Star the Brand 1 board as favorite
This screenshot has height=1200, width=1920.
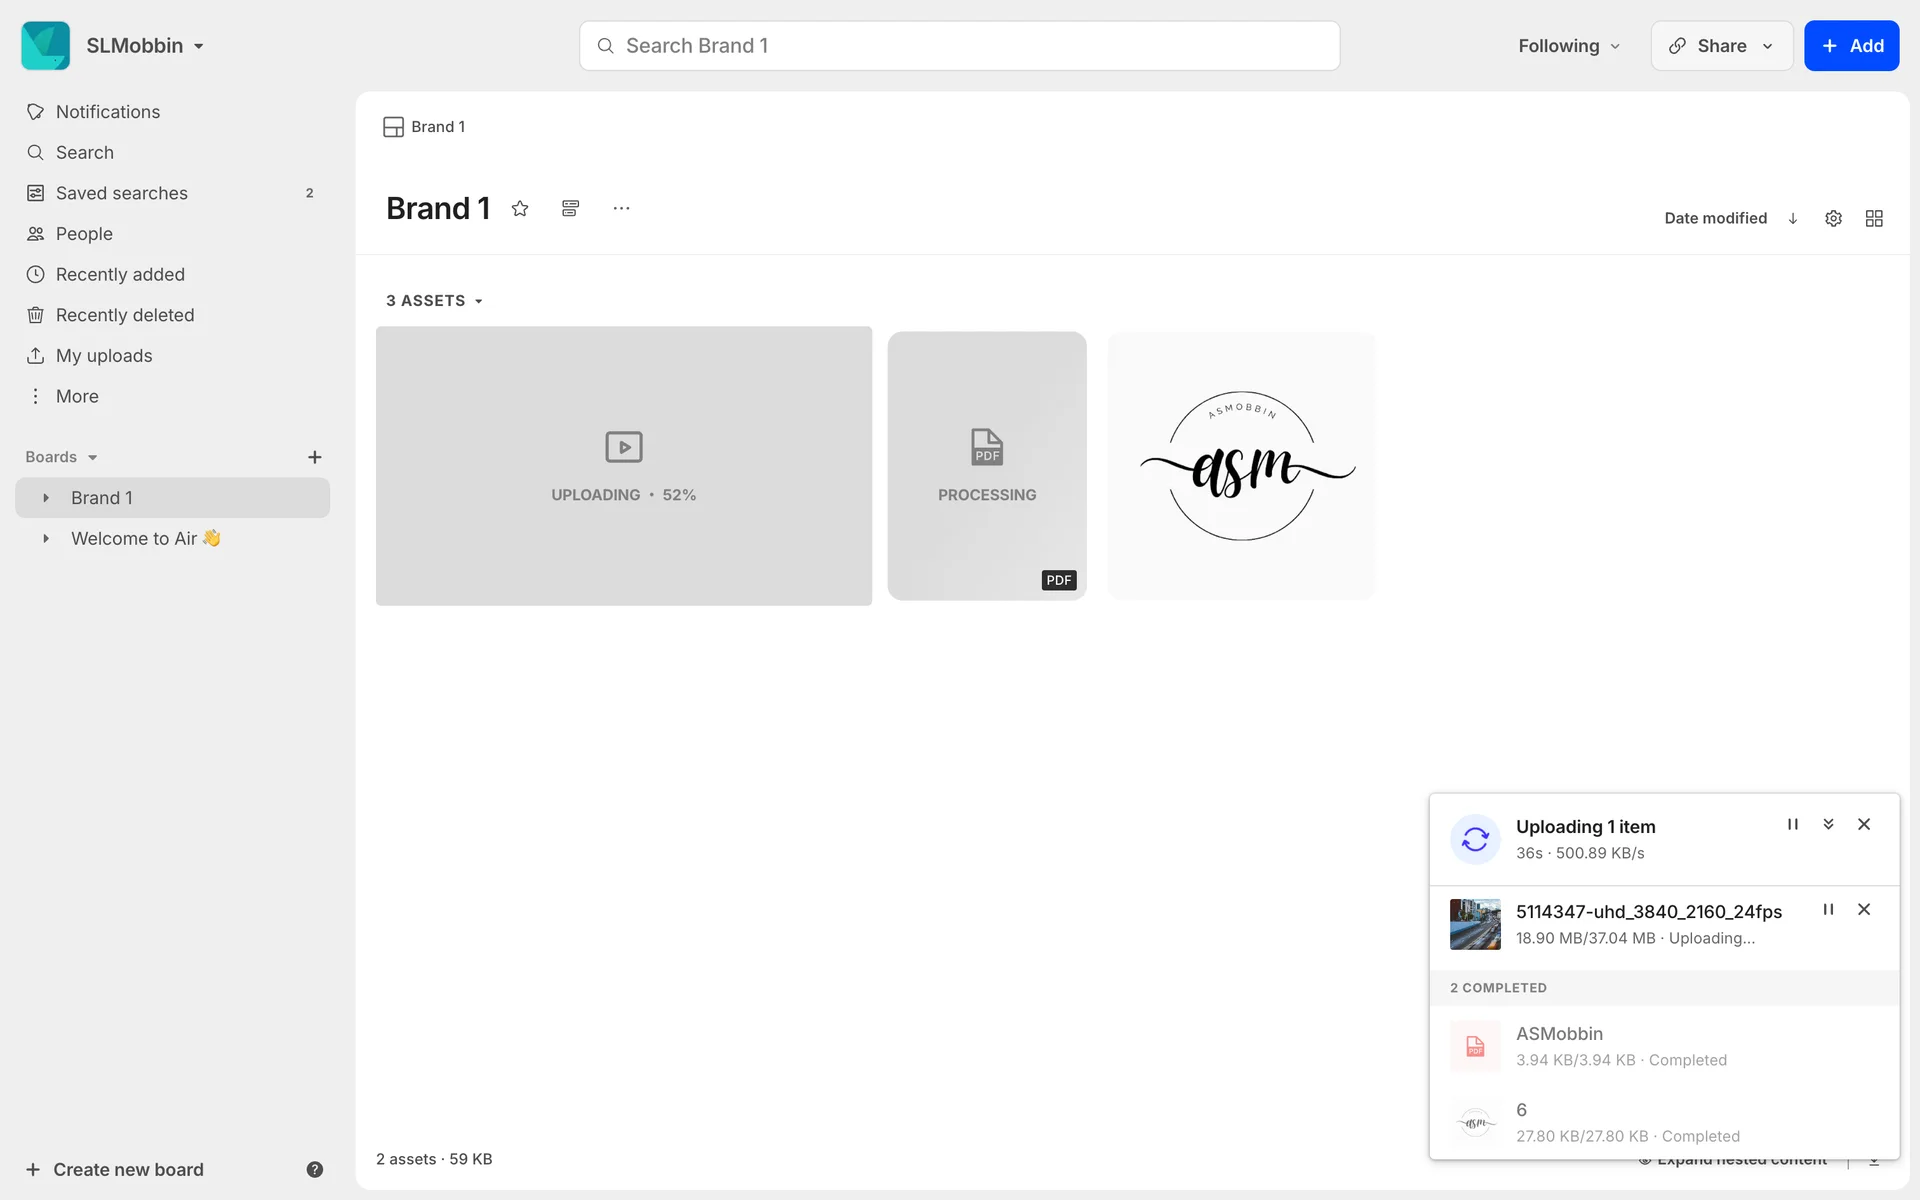[x=520, y=208]
